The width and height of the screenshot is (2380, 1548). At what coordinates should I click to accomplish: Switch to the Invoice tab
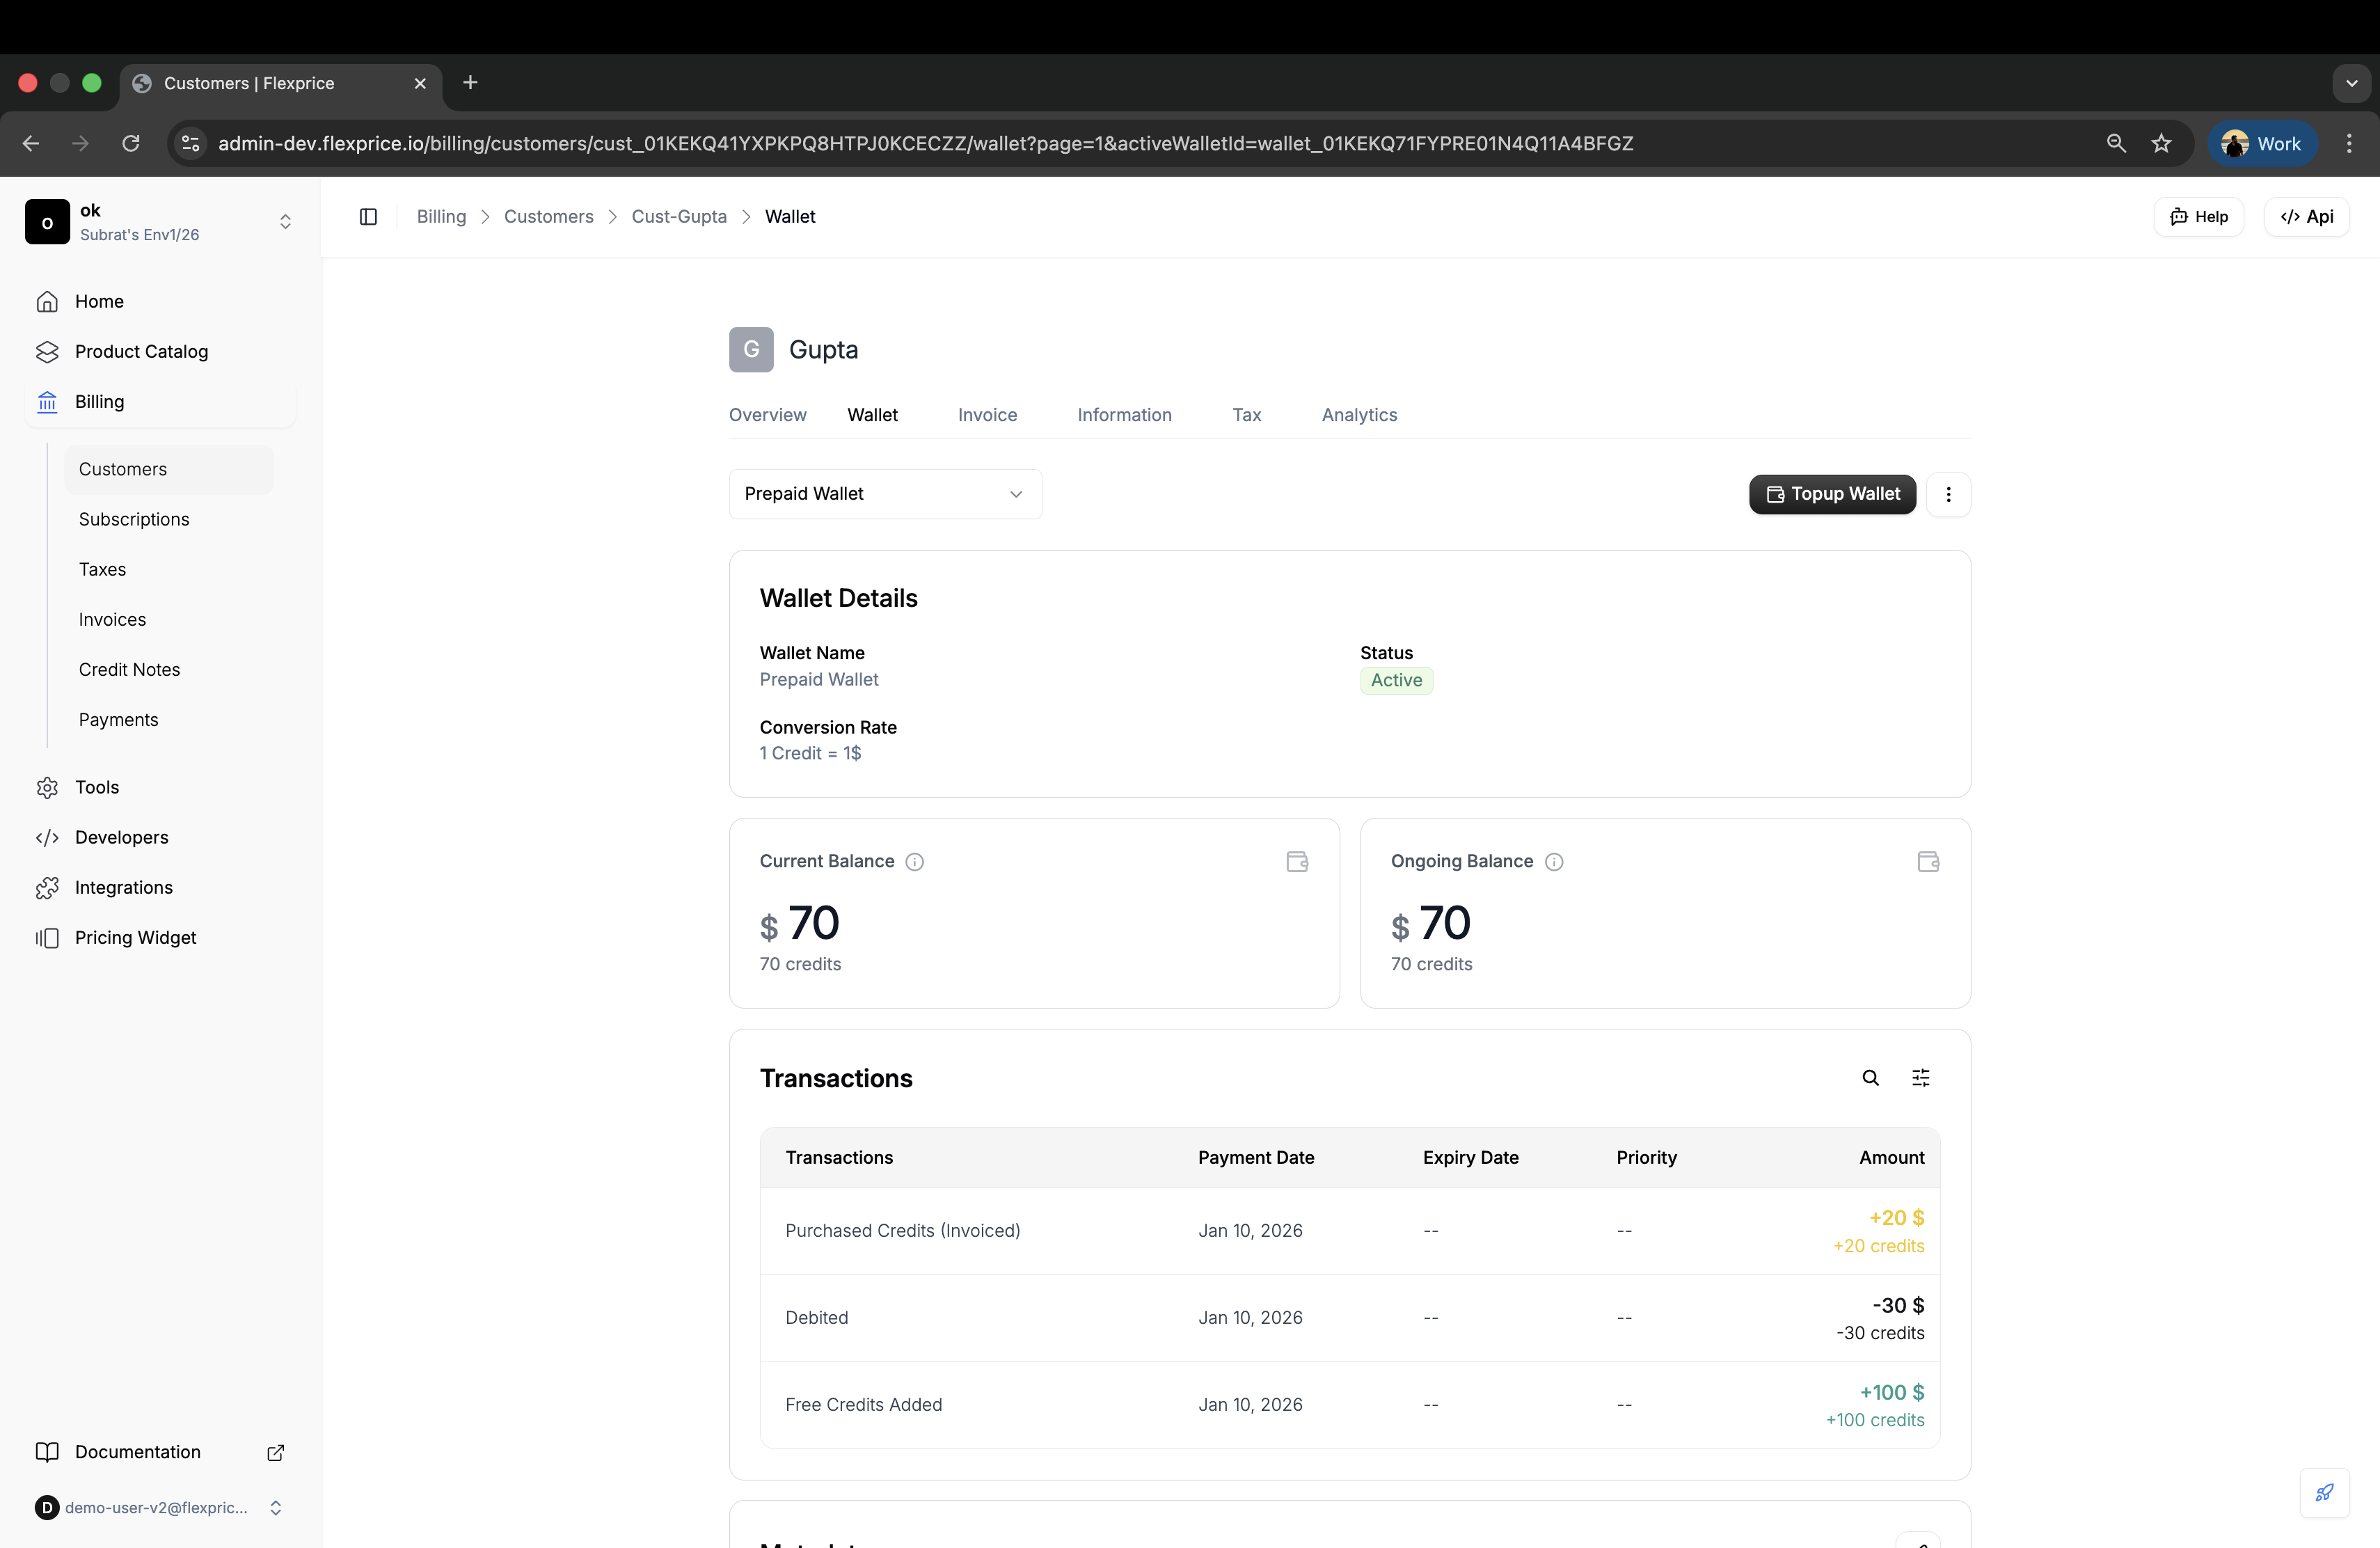point(987,415)
